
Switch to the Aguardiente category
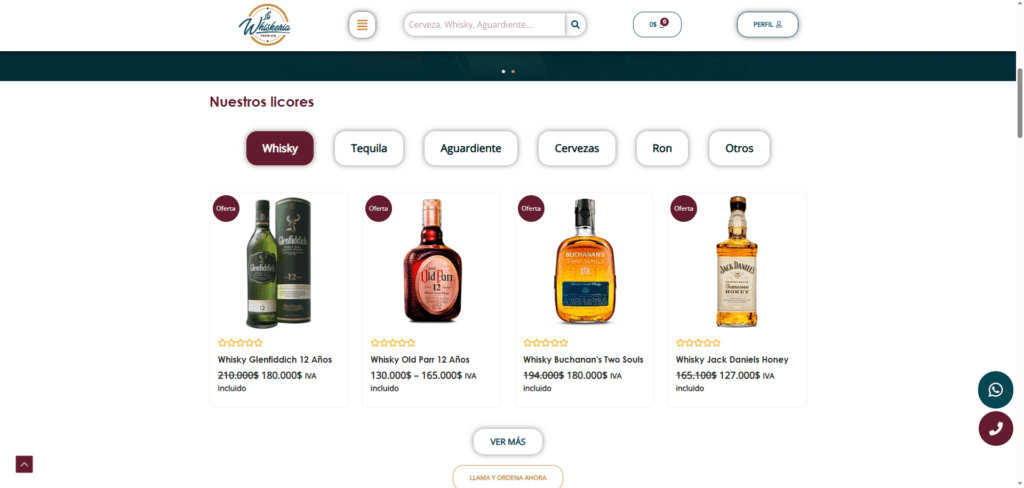471,148
